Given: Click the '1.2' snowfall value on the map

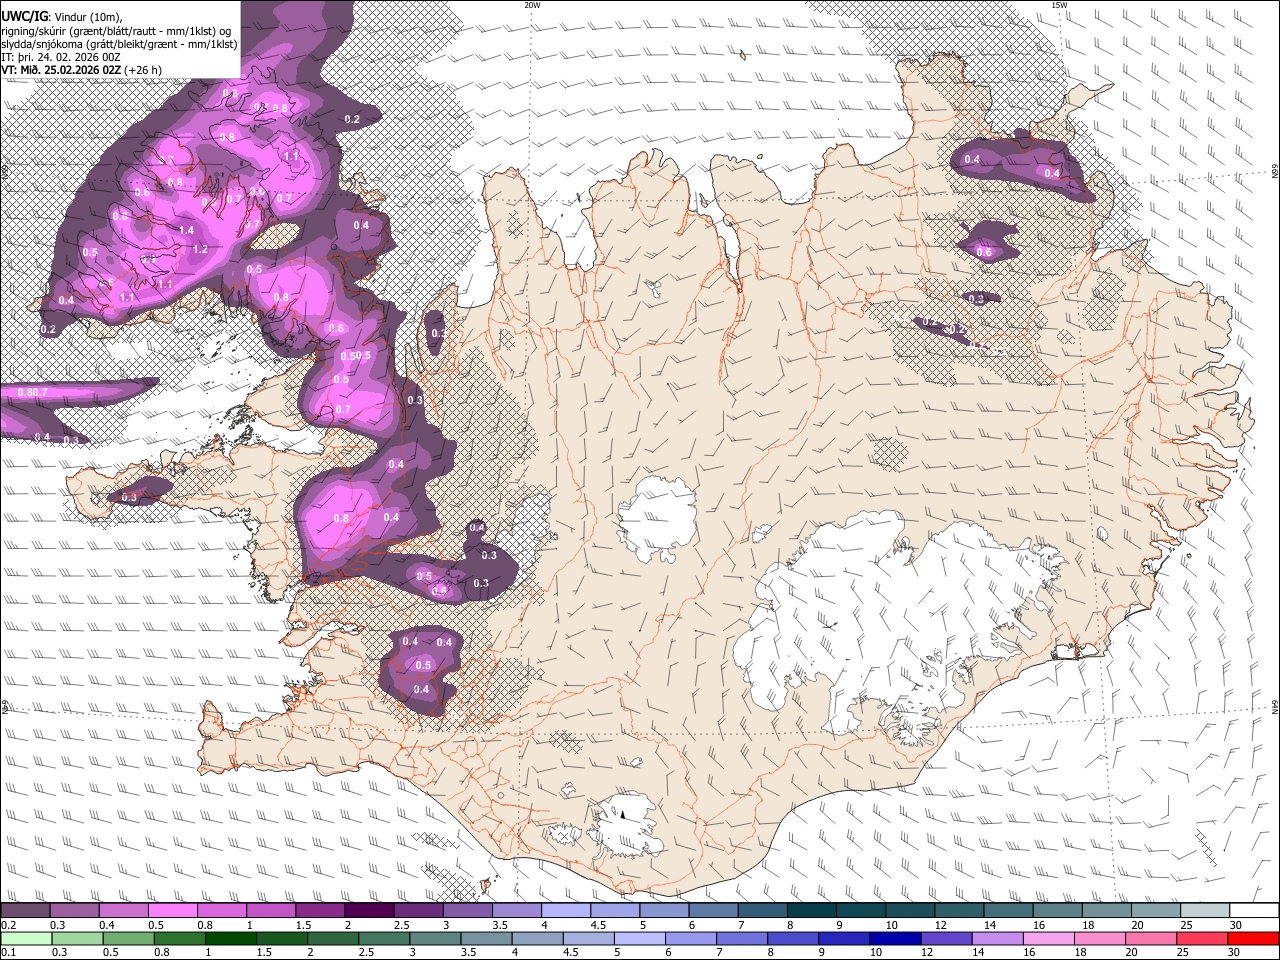Looking at the screenshot, I should point(200,249).
